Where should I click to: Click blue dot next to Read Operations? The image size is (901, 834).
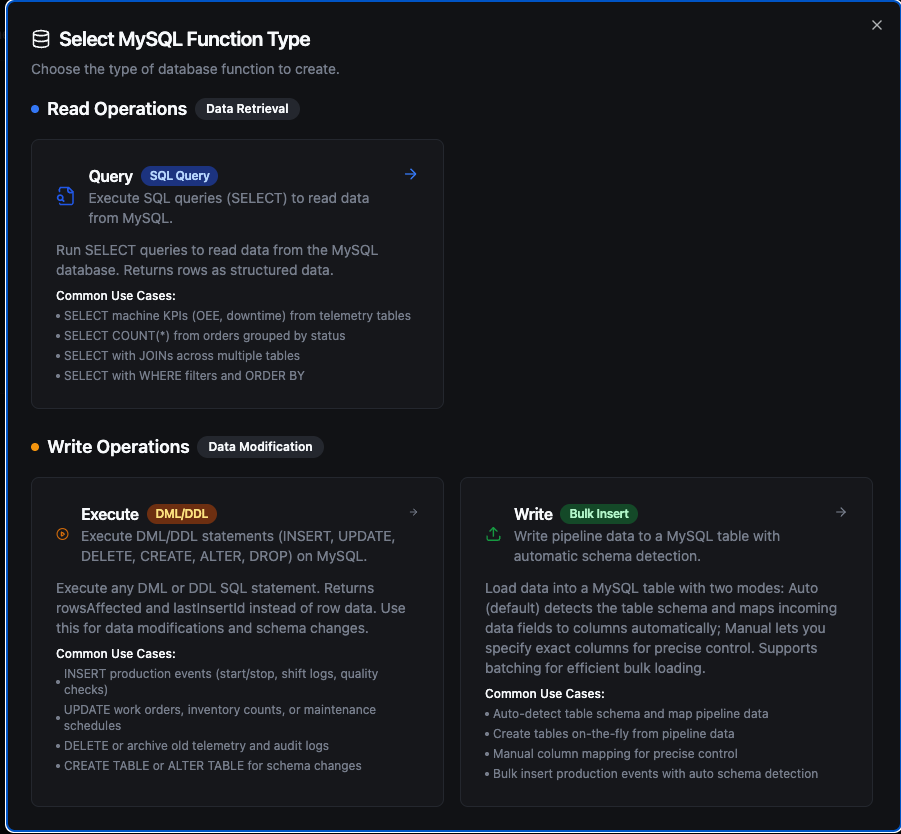point(35,109)
